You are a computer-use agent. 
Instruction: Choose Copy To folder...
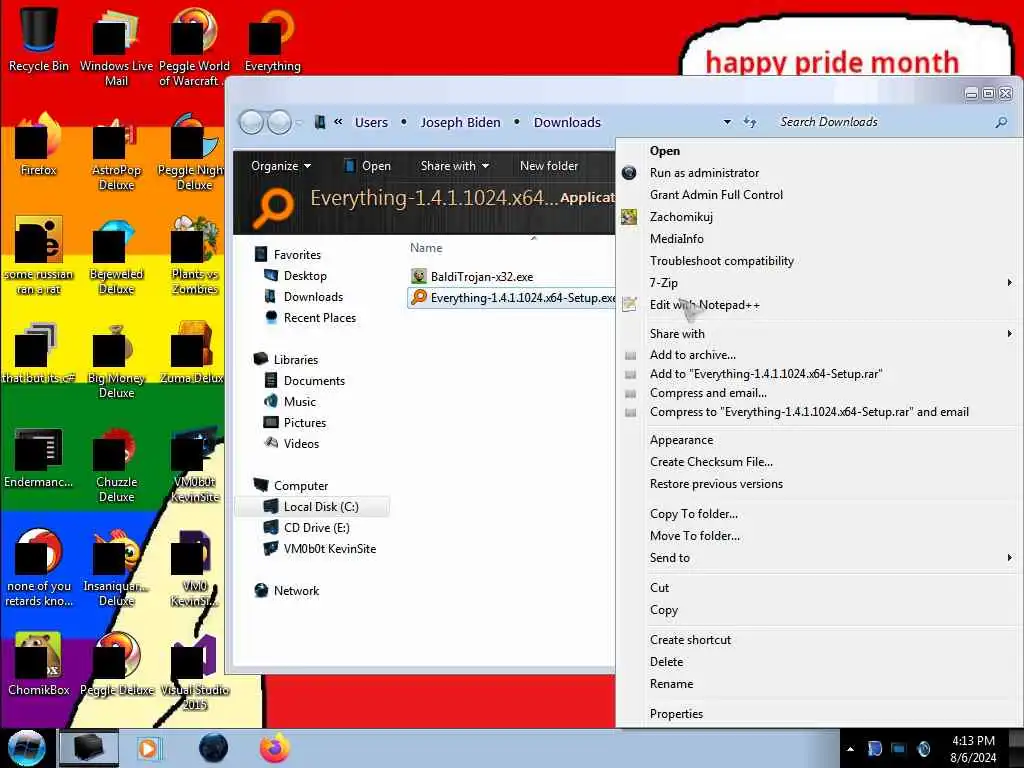pos(694,514)
